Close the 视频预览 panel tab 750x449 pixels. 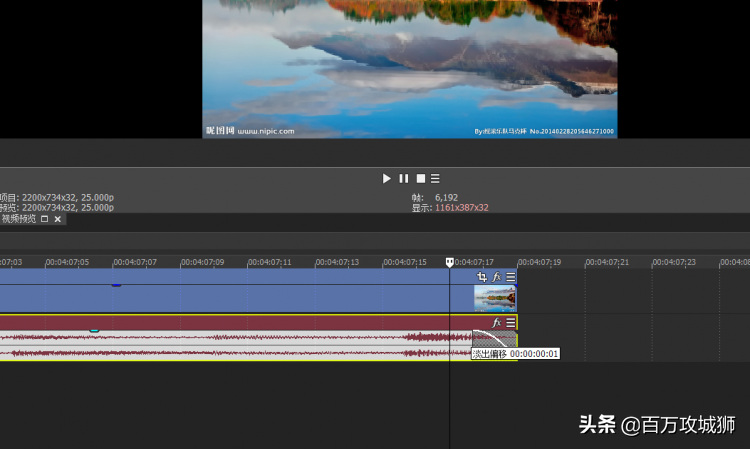click(x=57, y=218)
